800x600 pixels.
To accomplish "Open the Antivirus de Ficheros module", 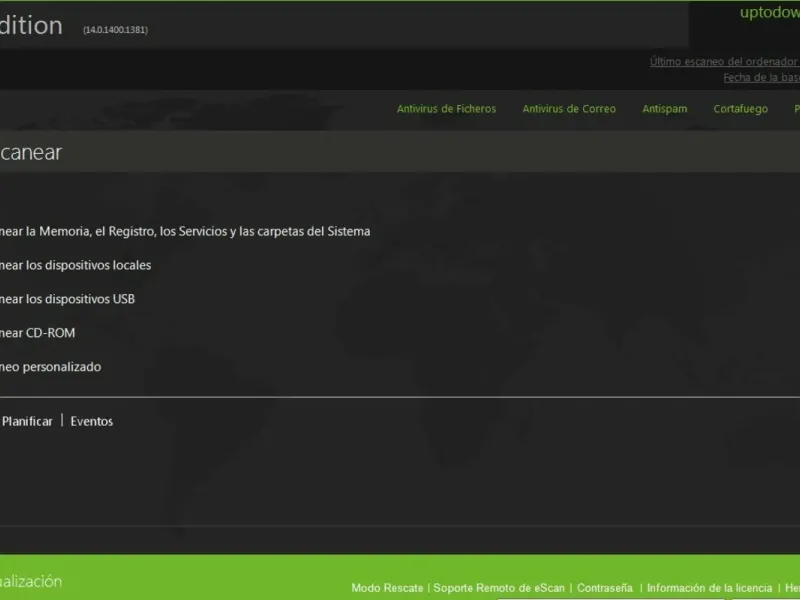I will pos(446,109).
